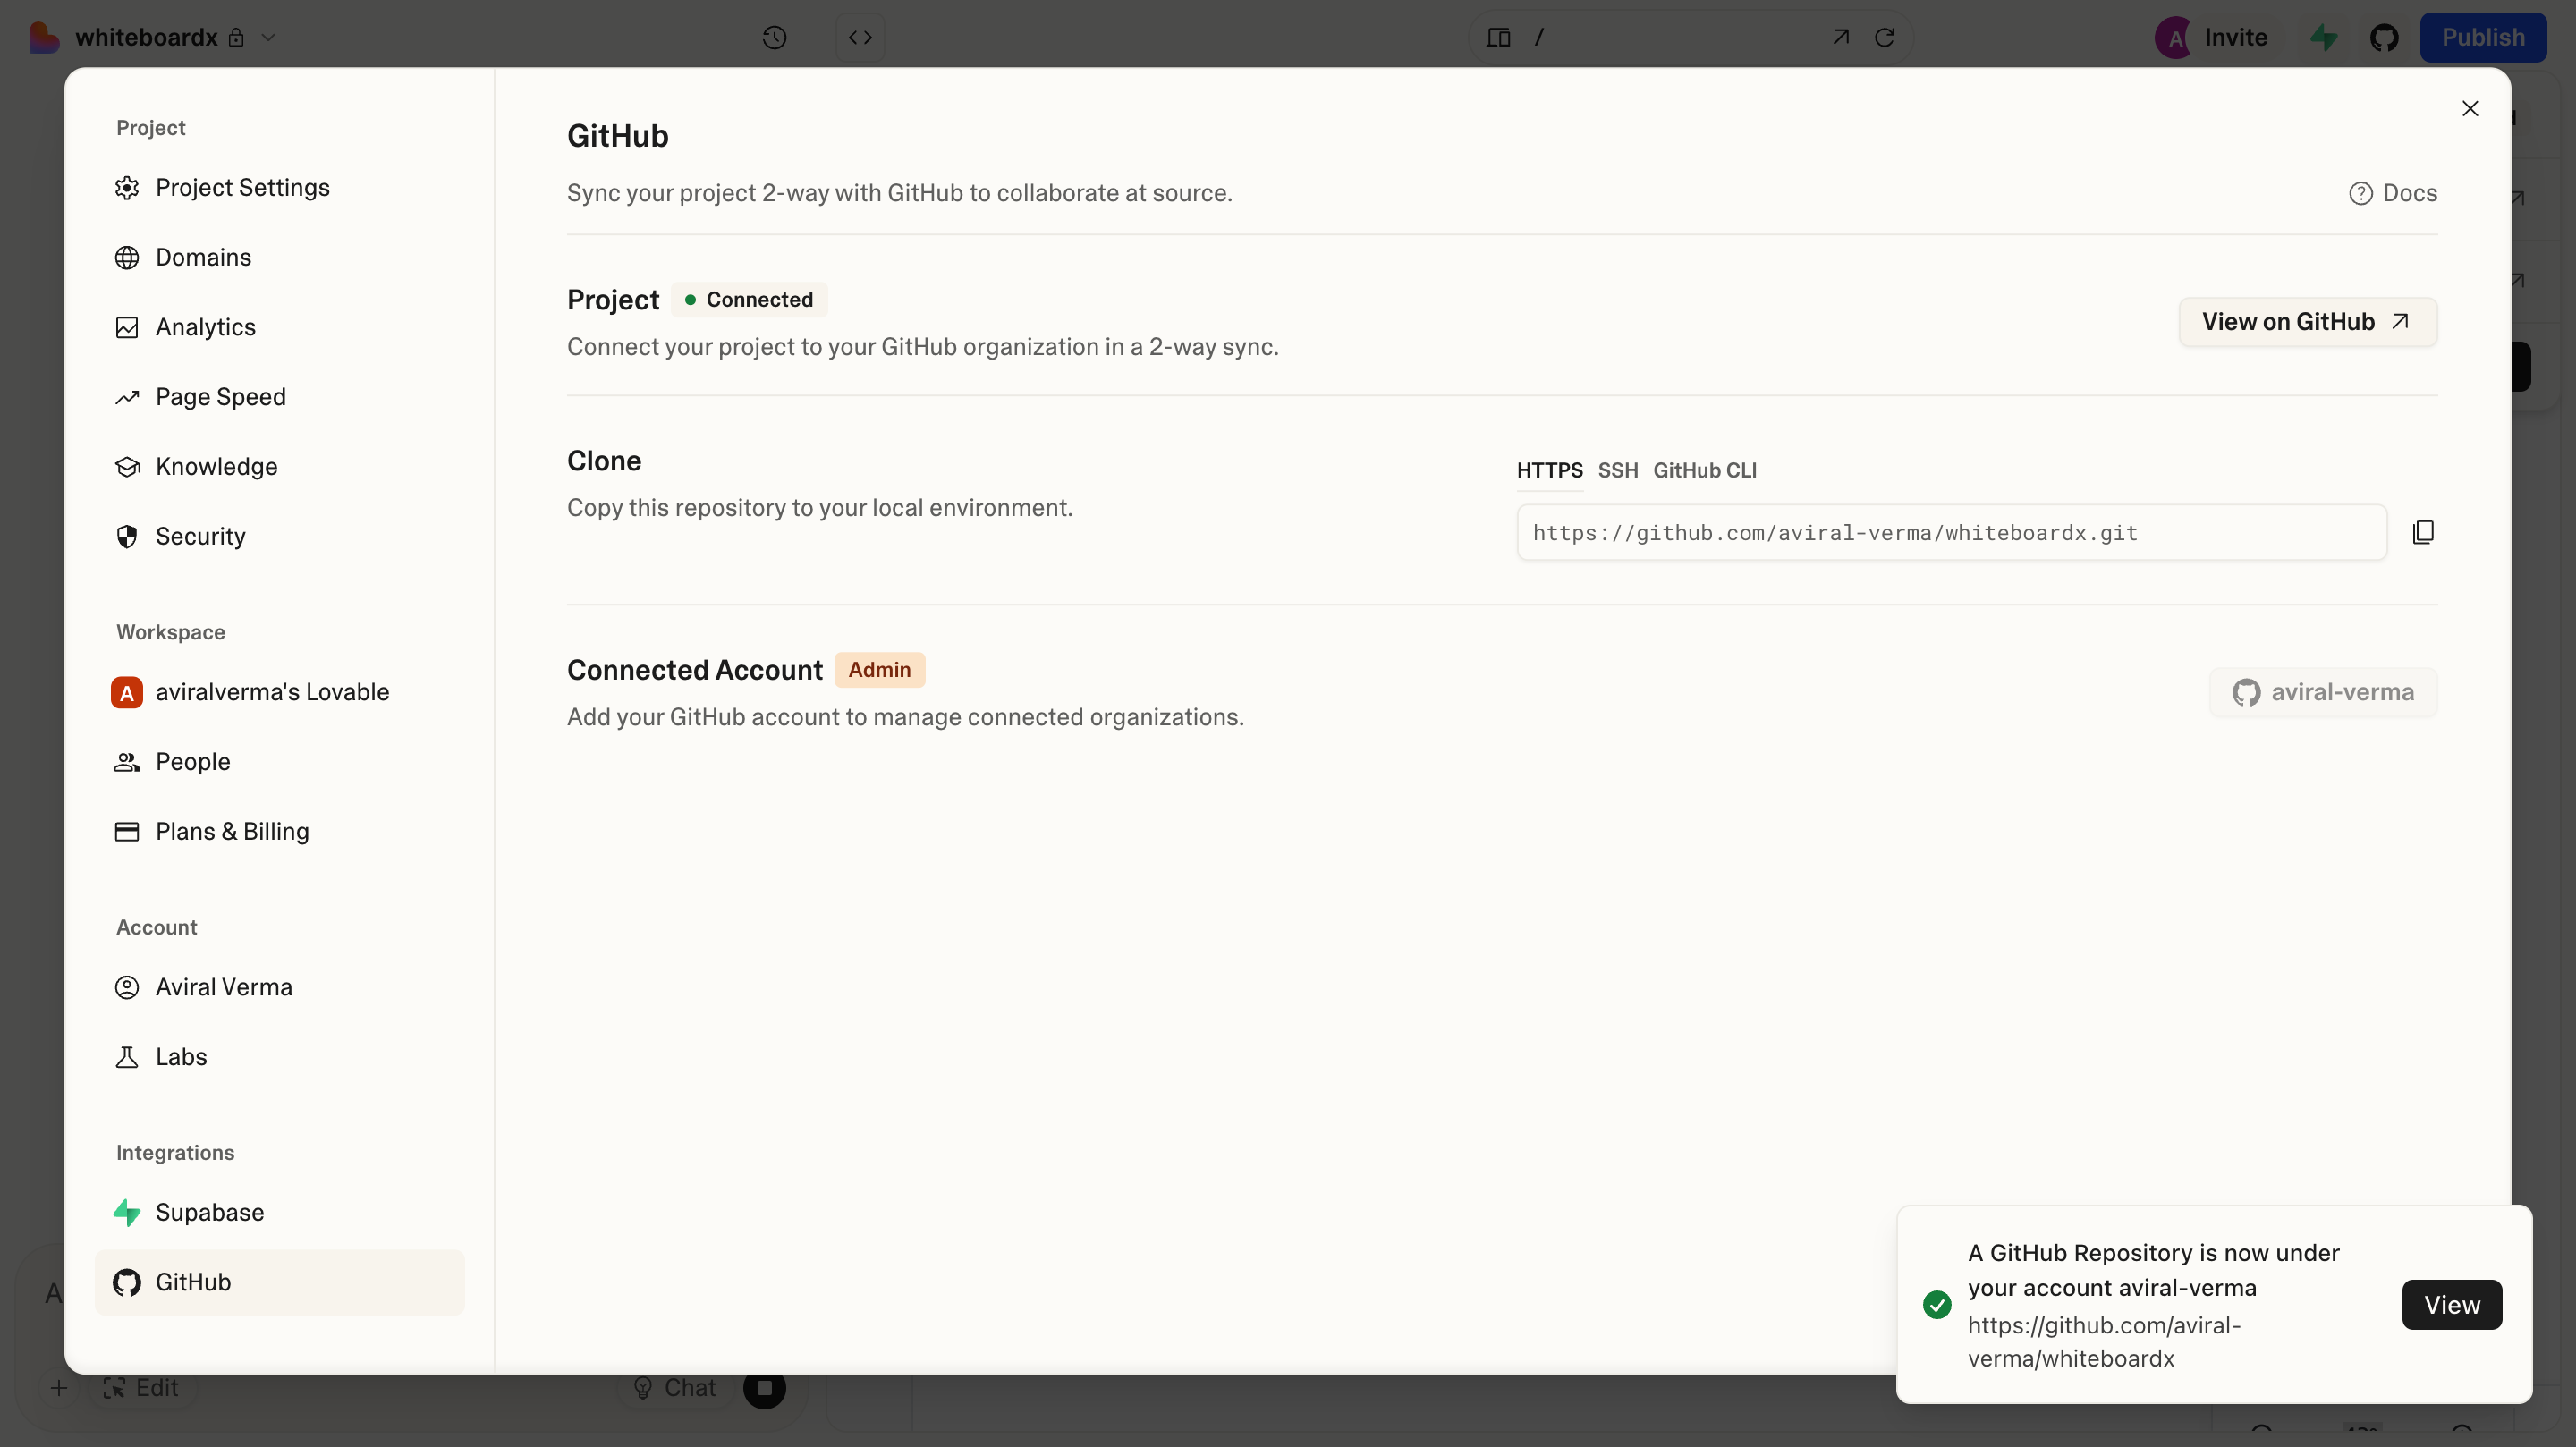Close the settings dialog with the X

click(2469, 108)
